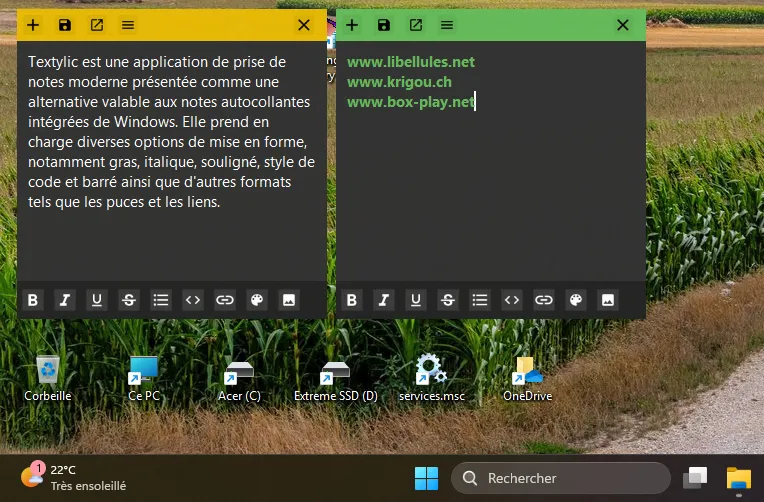The image size is (764, 502).
Task: Toggle underline in the yellow note
Action: [96, 300]
